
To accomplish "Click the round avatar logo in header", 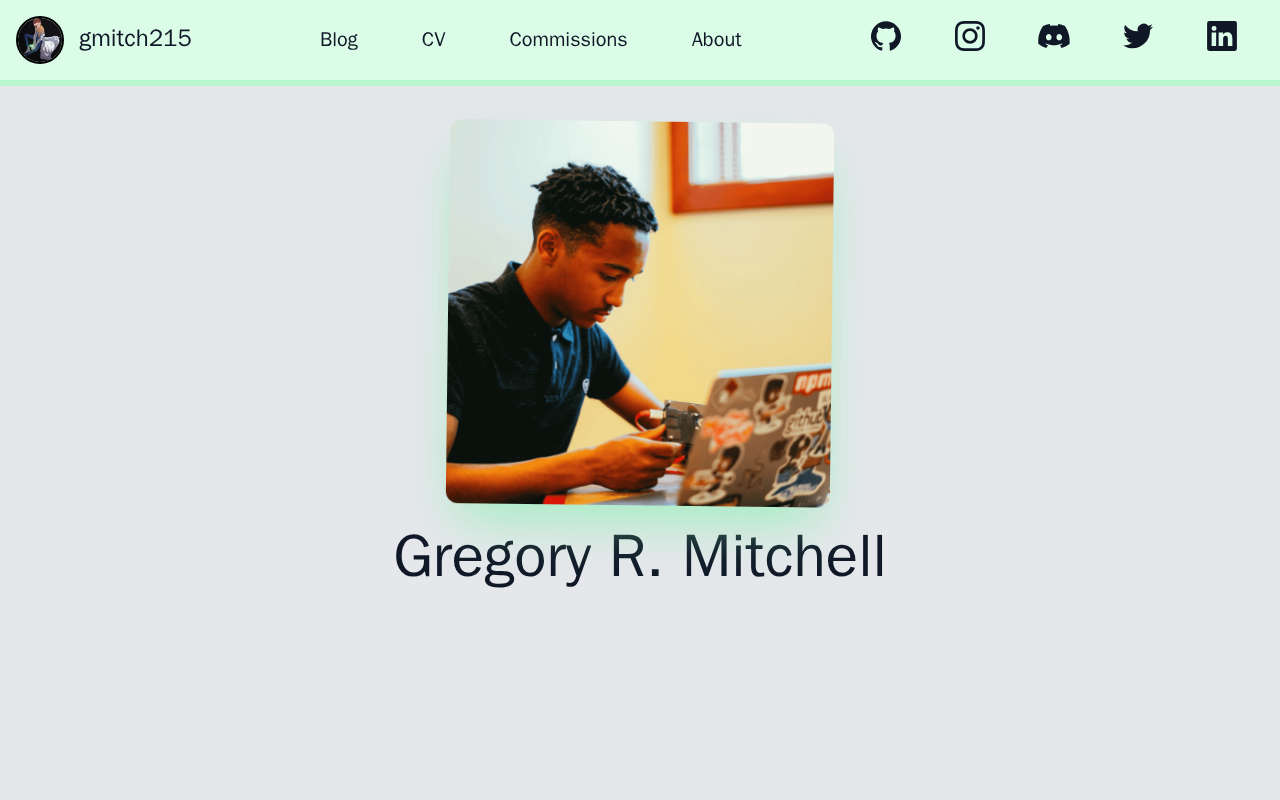I will (40, 40).
